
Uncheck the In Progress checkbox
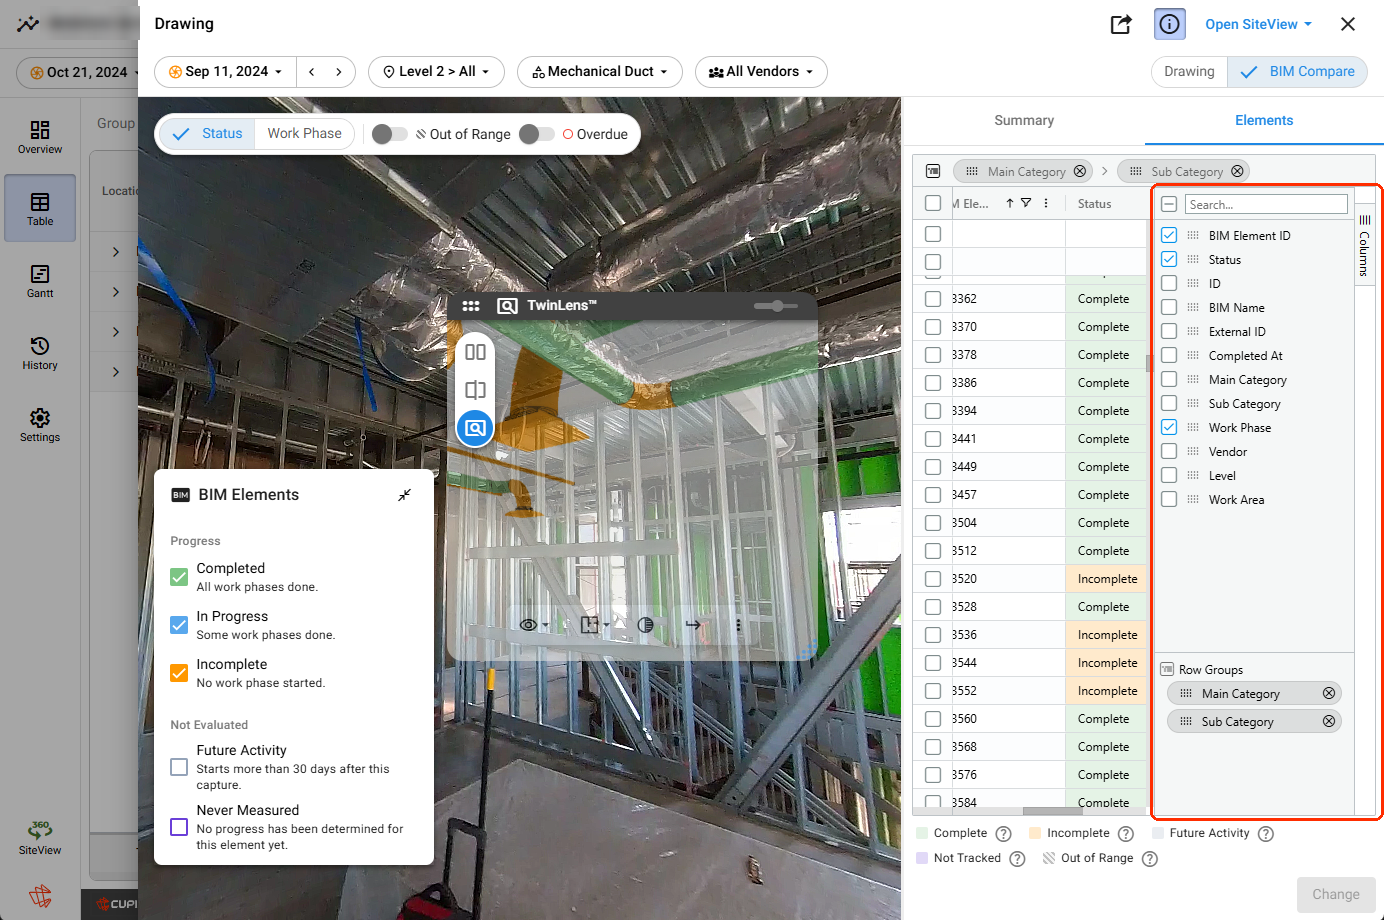click(179, 625)
